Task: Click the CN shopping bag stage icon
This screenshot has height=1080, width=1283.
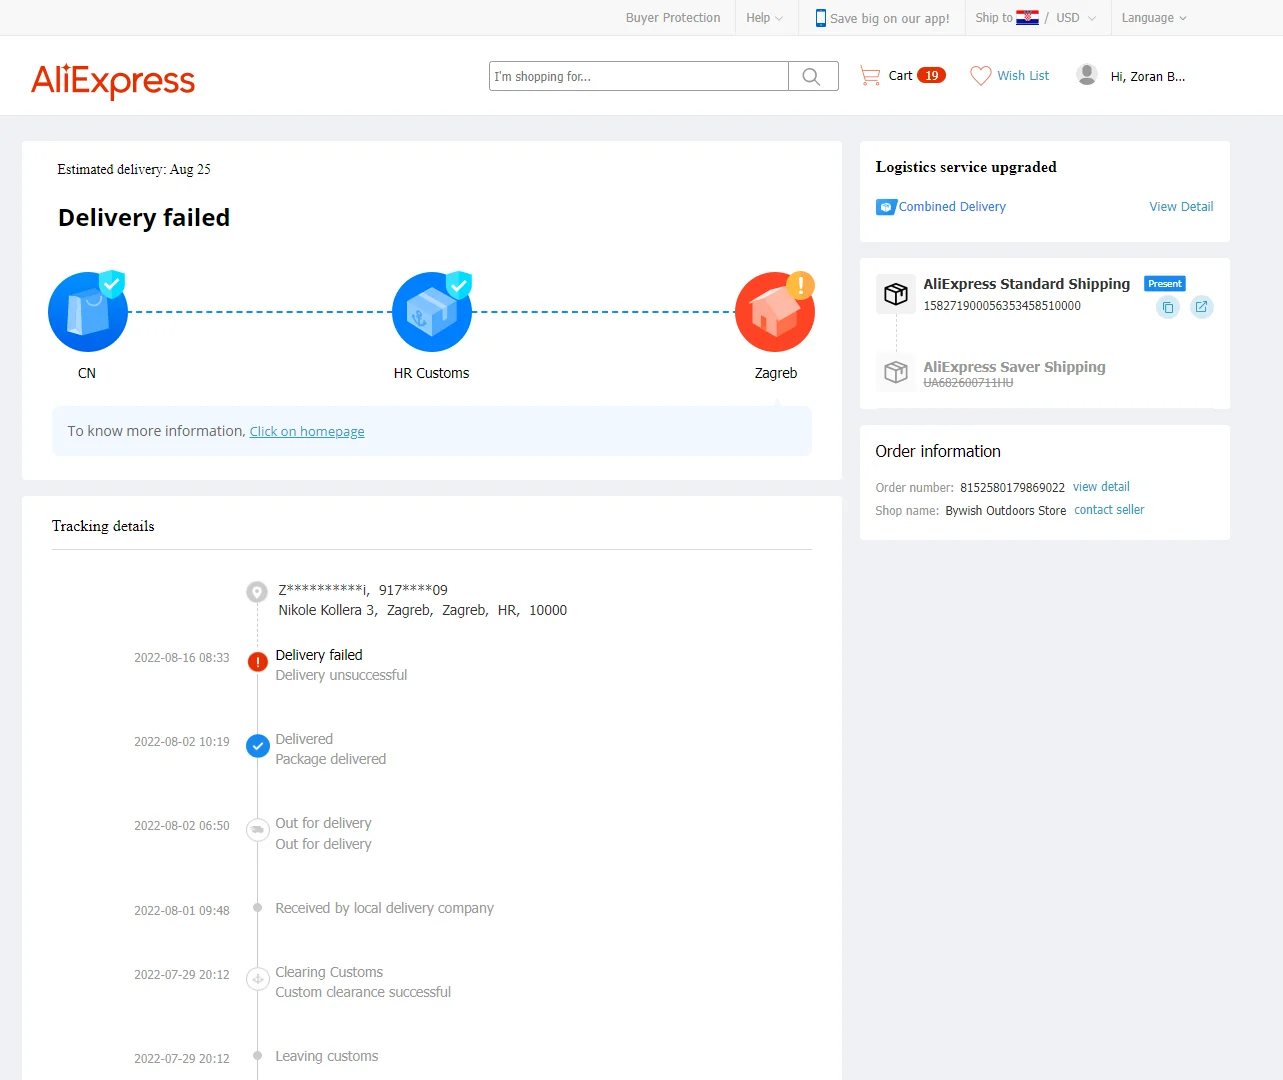Action: point(88,312)
